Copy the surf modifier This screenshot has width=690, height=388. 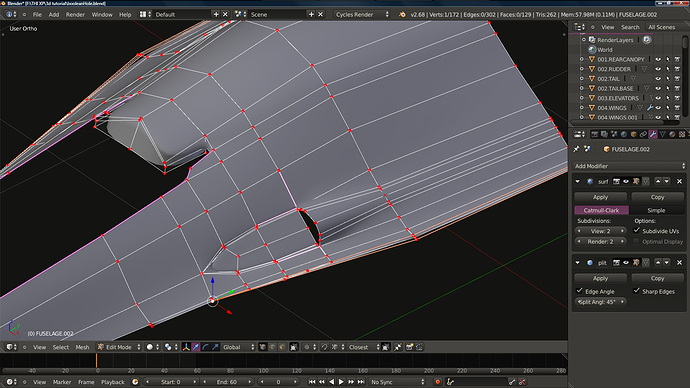(657, 197)
